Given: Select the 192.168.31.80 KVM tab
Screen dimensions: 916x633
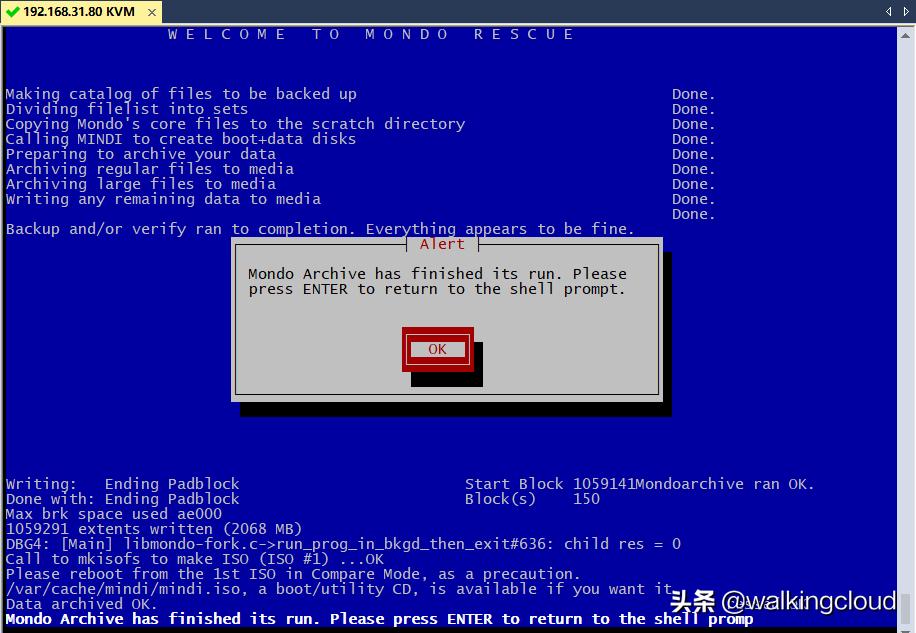Looking at the screenshot, I should click(x=80, y=13).
